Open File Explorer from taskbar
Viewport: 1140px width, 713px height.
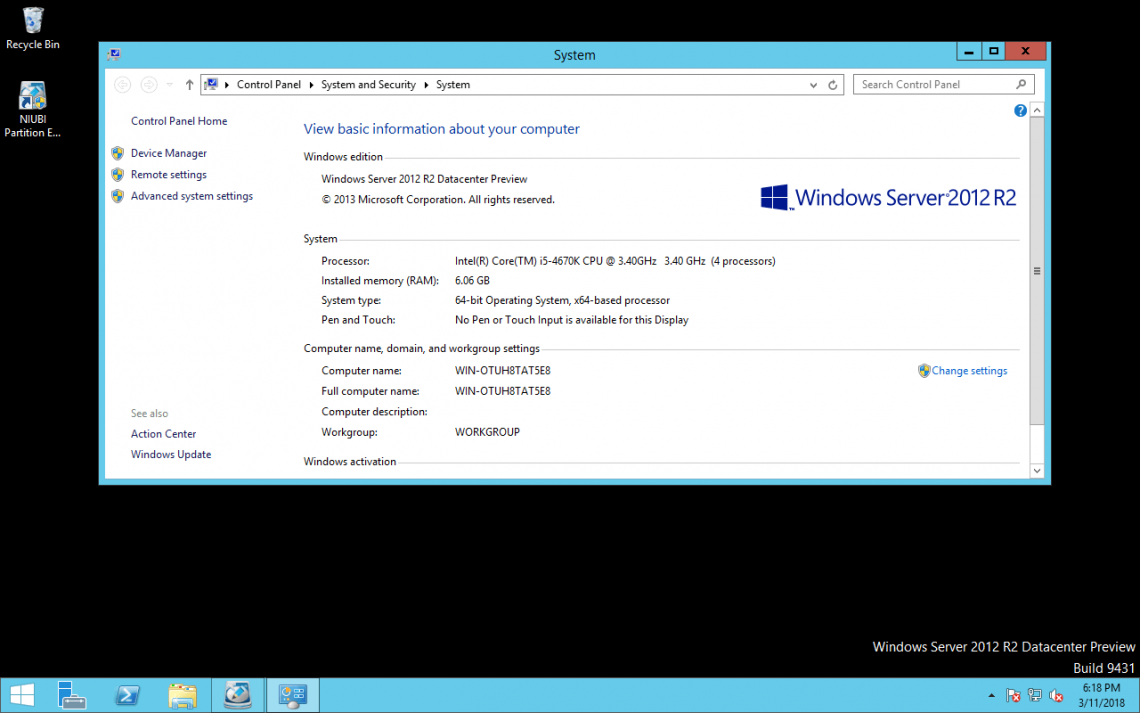click(182, 696)
